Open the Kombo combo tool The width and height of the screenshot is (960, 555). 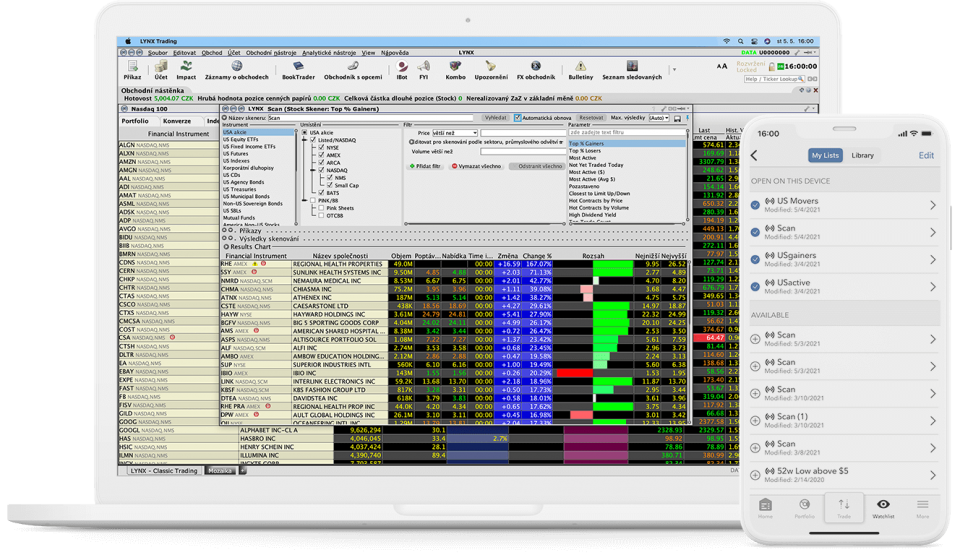455,70
